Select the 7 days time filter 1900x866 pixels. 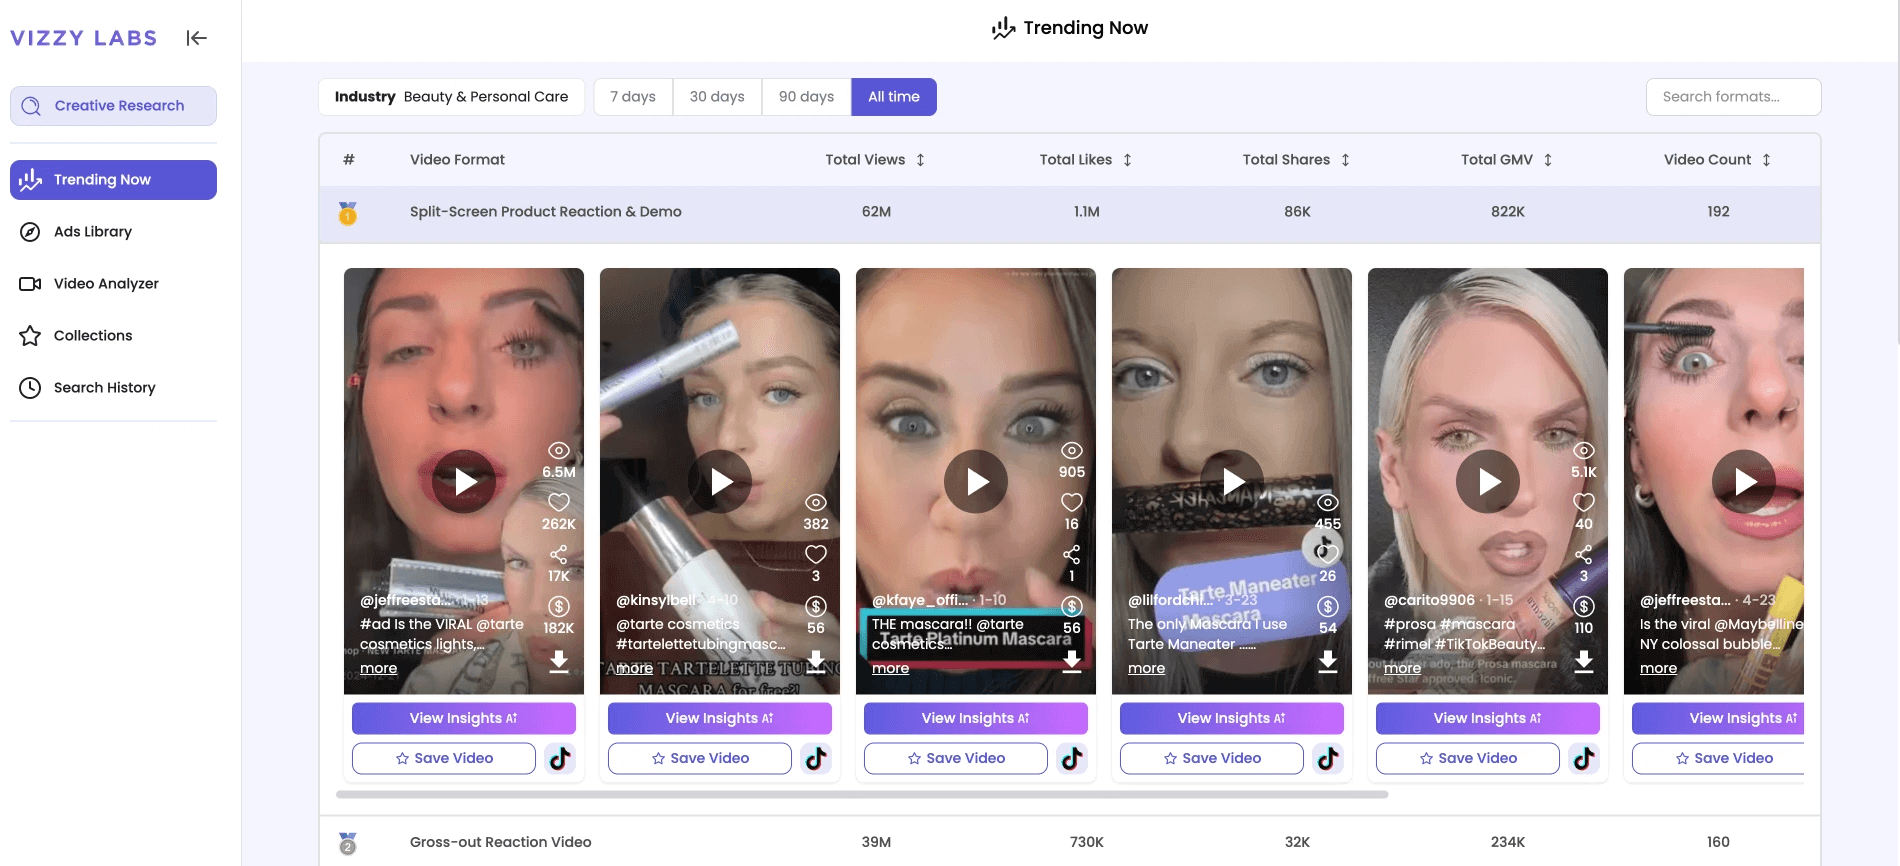[633, 97]
